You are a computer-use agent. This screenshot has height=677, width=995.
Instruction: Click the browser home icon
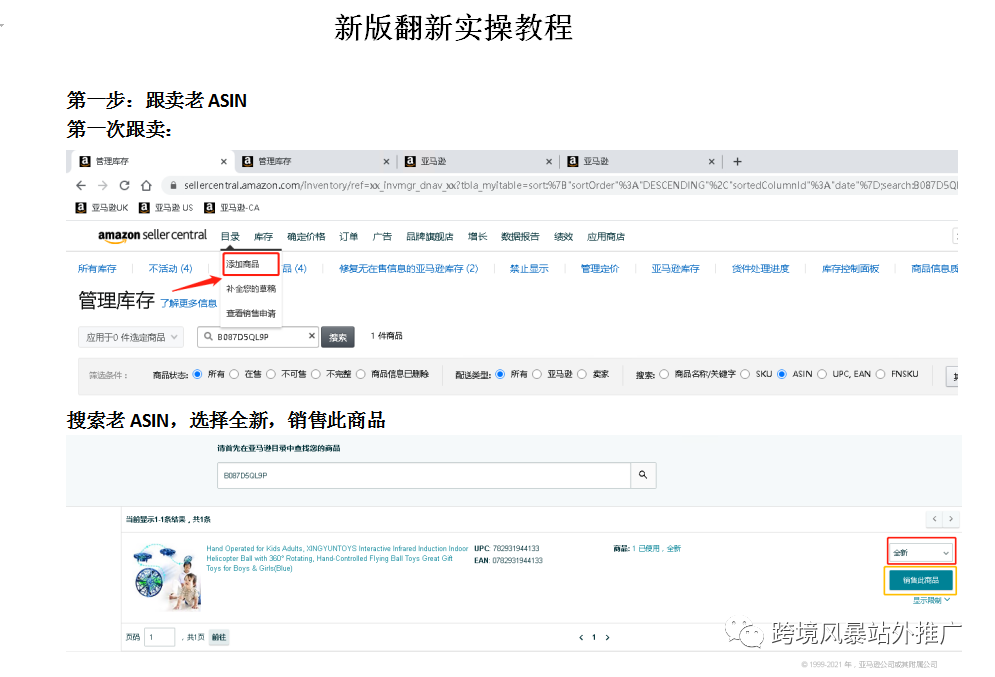pyautogui.click(x=147, y=185)
